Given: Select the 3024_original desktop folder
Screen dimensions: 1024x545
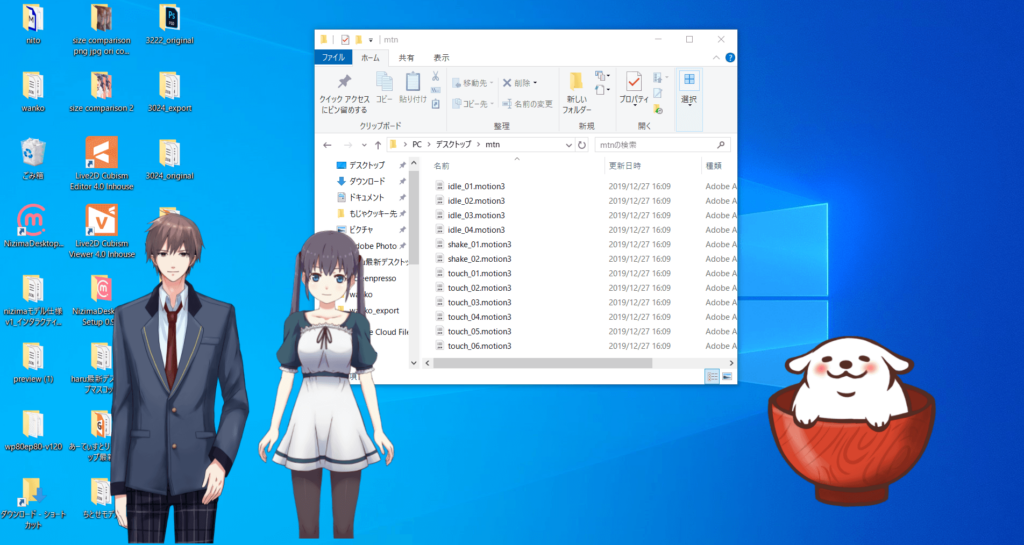Looking at the screenshot, I should 169,159.
